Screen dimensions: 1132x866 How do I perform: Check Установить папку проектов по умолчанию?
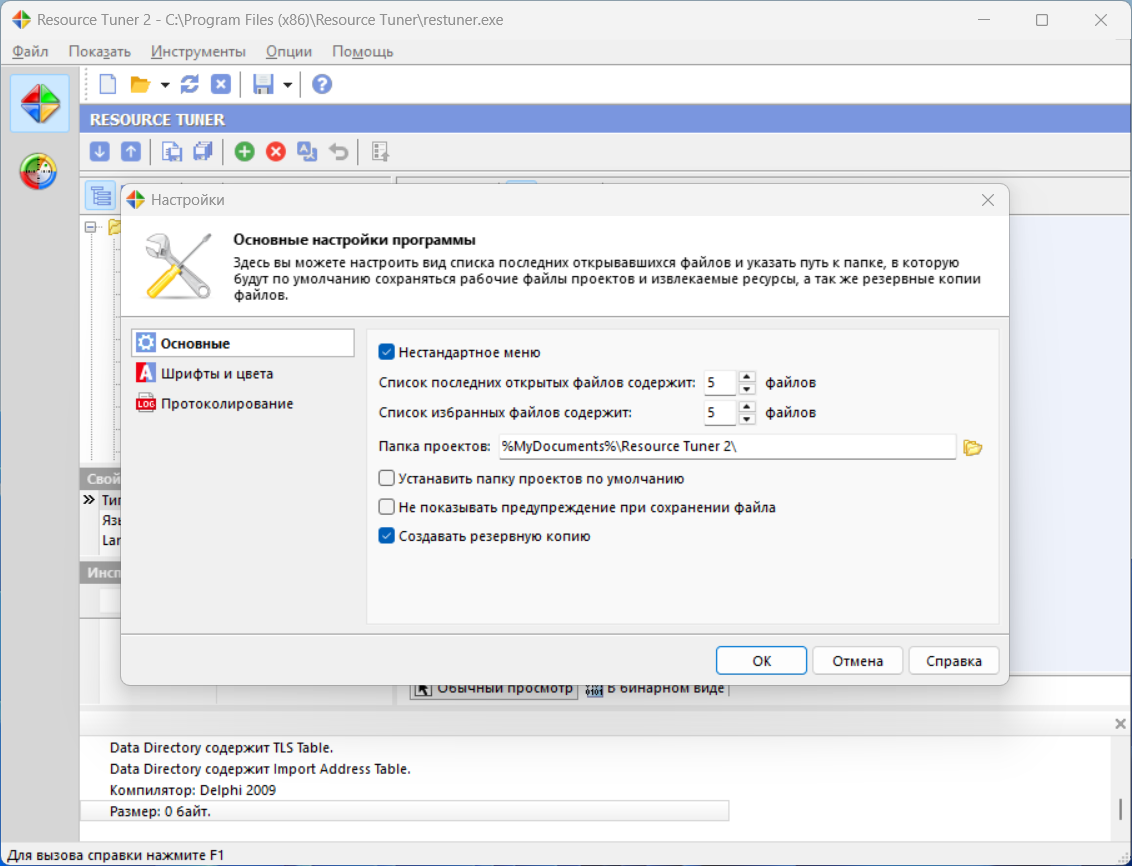tap(387, 478)
